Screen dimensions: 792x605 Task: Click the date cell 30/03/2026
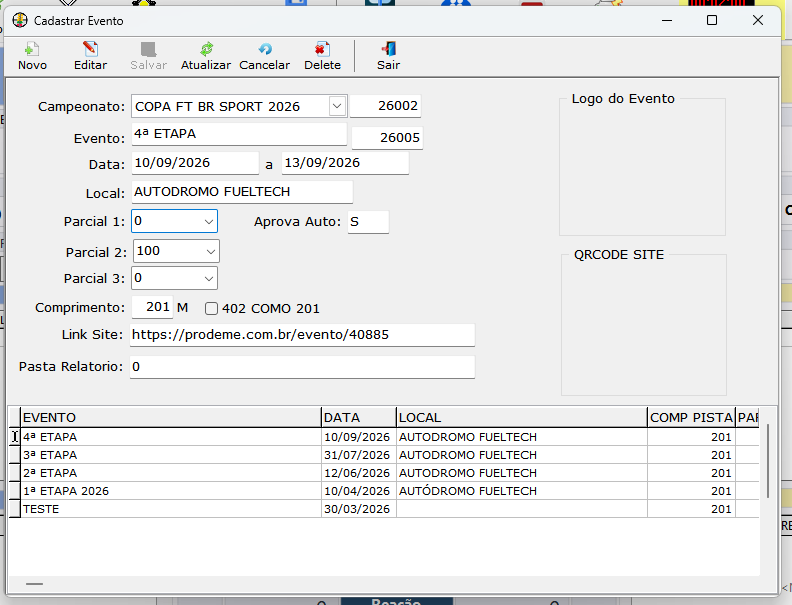[x=359, y=509]
